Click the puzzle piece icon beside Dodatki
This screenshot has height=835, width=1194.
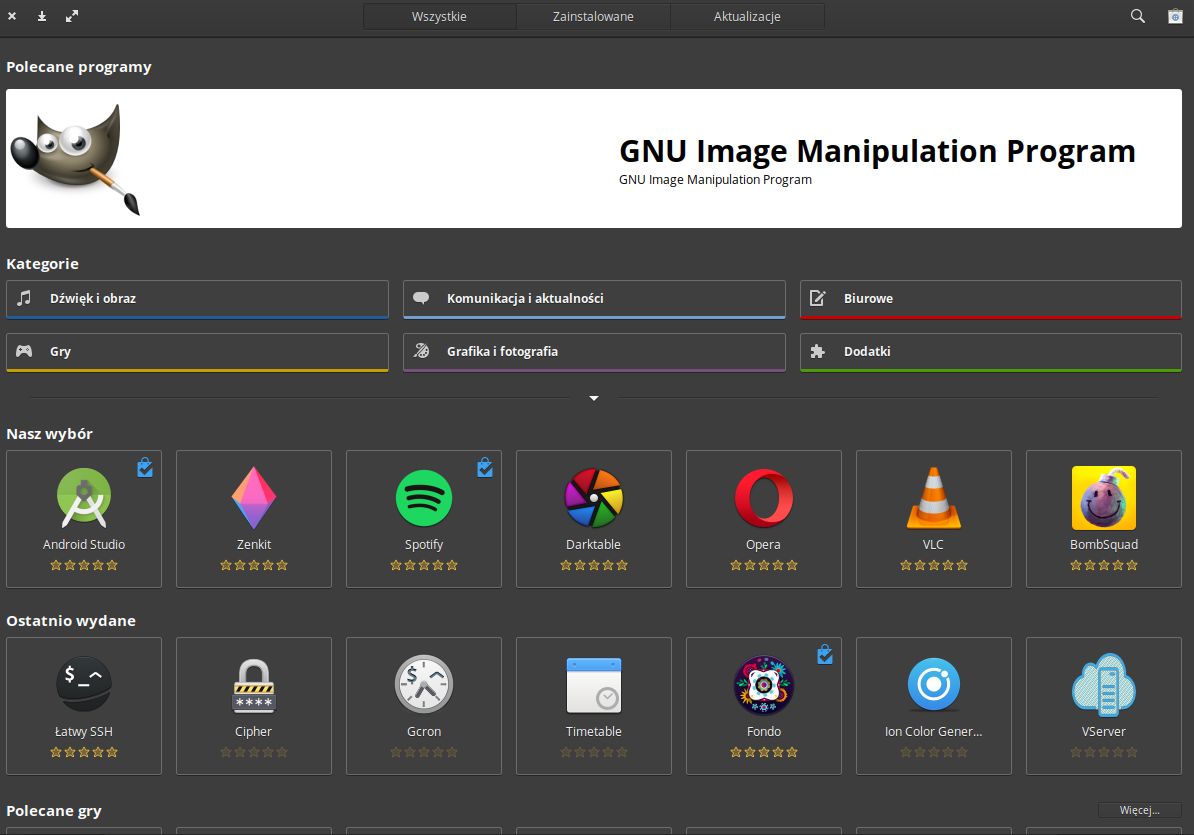(818, 351)
